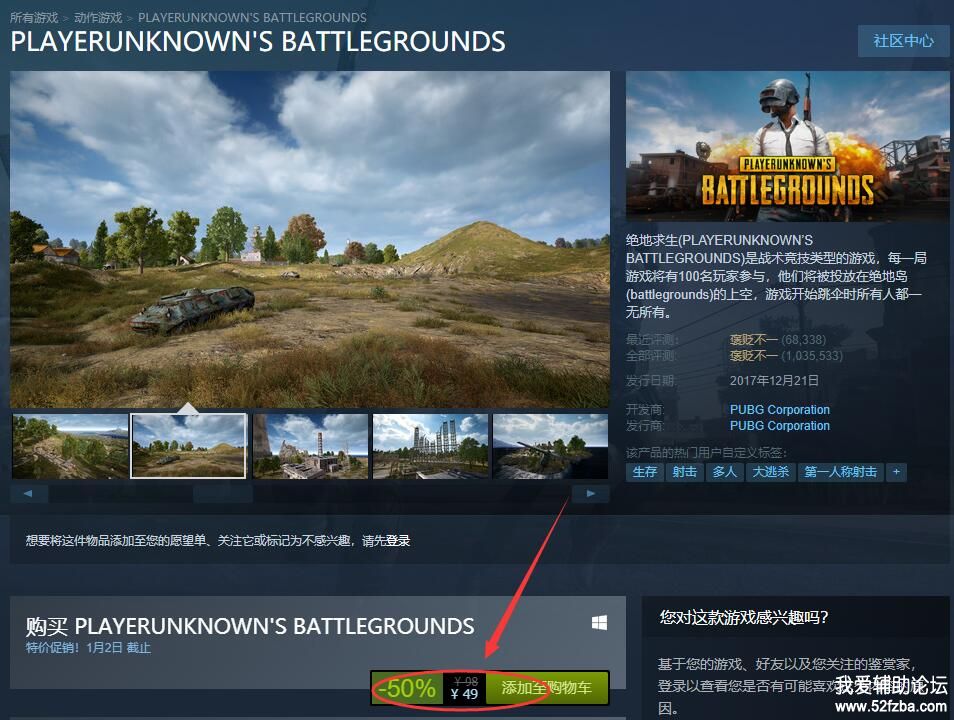Click the 2017年12月21日 release date text
This screenshot has height=720, width=954.
[x=774, y=380]
